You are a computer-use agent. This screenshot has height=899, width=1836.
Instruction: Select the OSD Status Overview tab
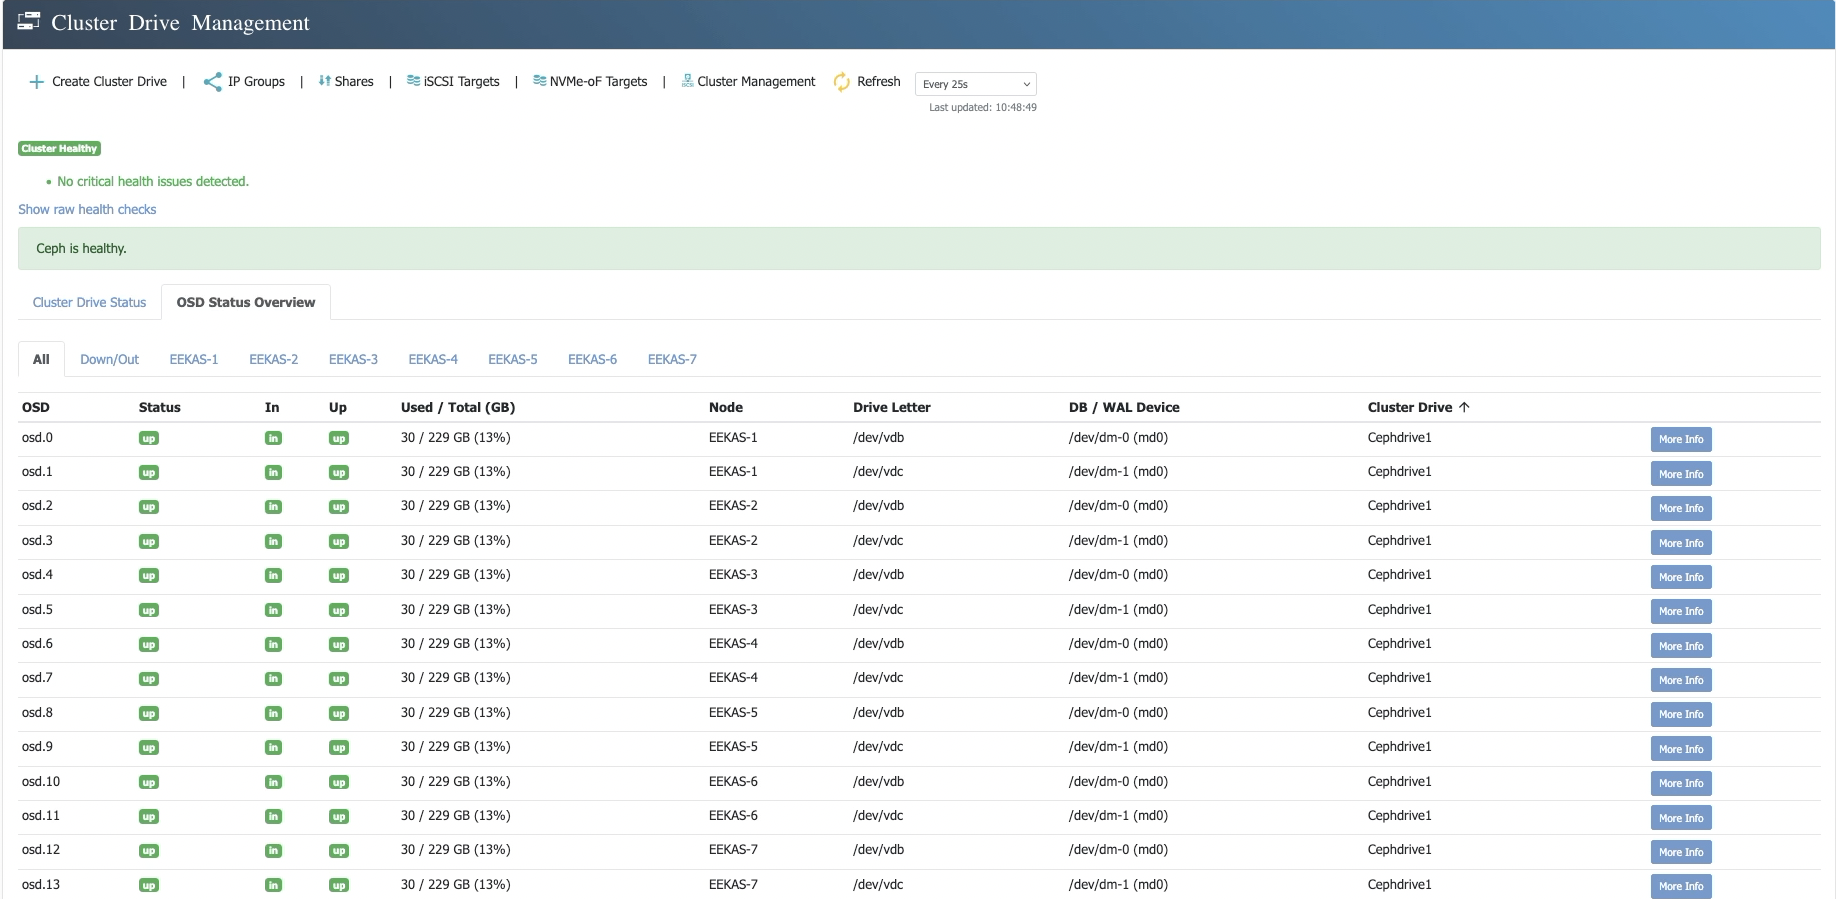pos(246,302)
